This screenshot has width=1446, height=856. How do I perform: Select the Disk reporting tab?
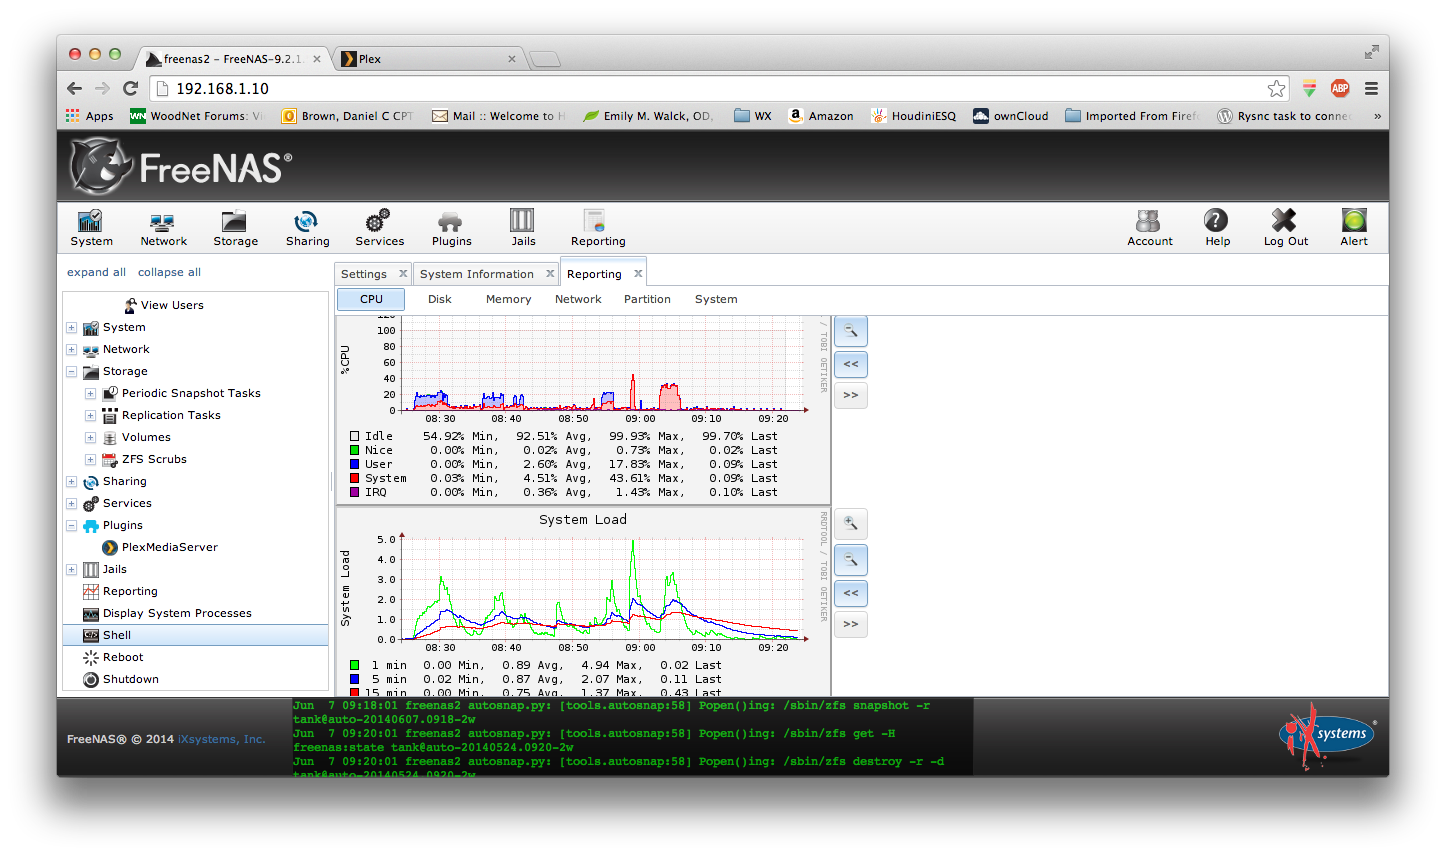point(440,299)
